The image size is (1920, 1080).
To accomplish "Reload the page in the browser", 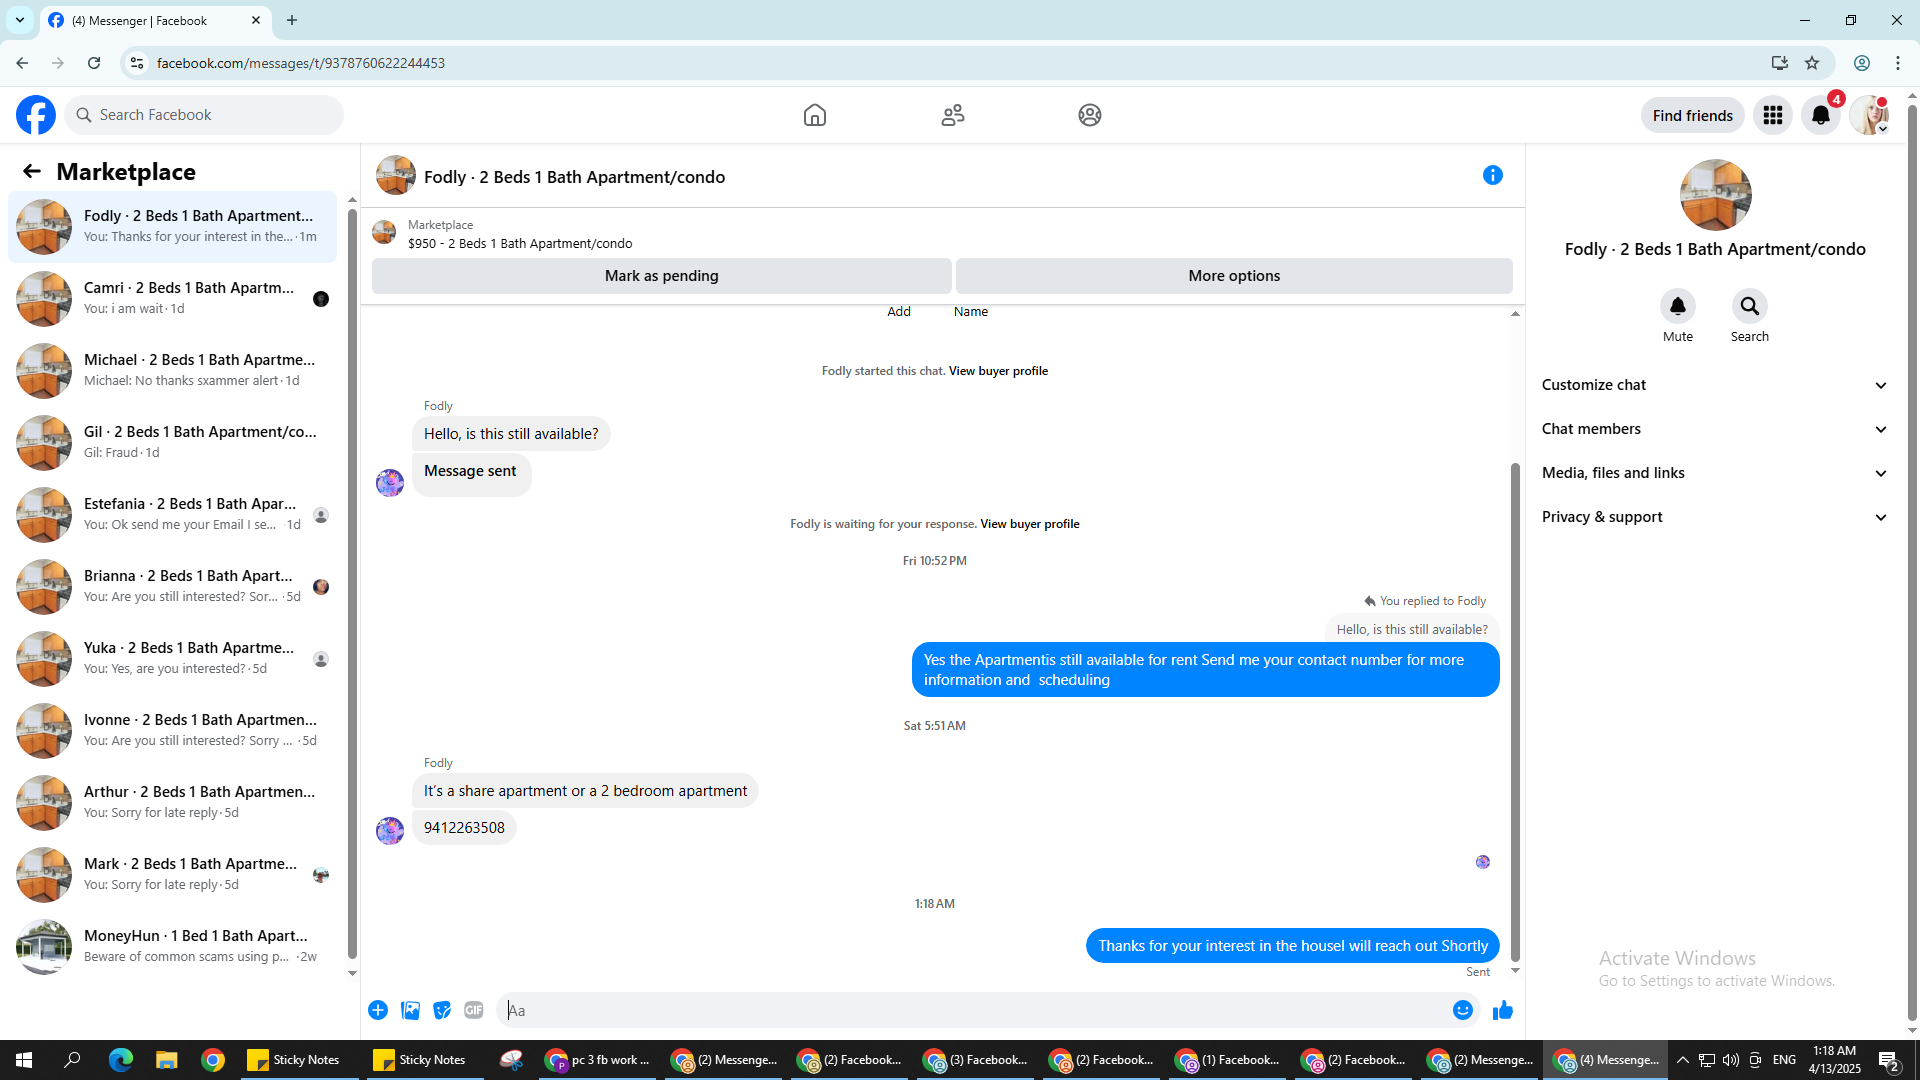I will click(94, 63).
